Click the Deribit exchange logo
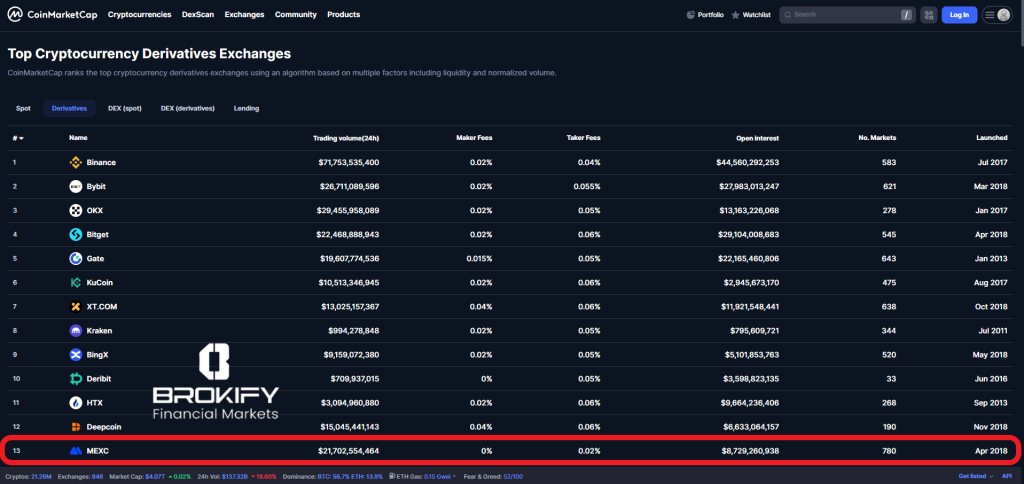This screenshot has width=1024, height=484. 75,378
